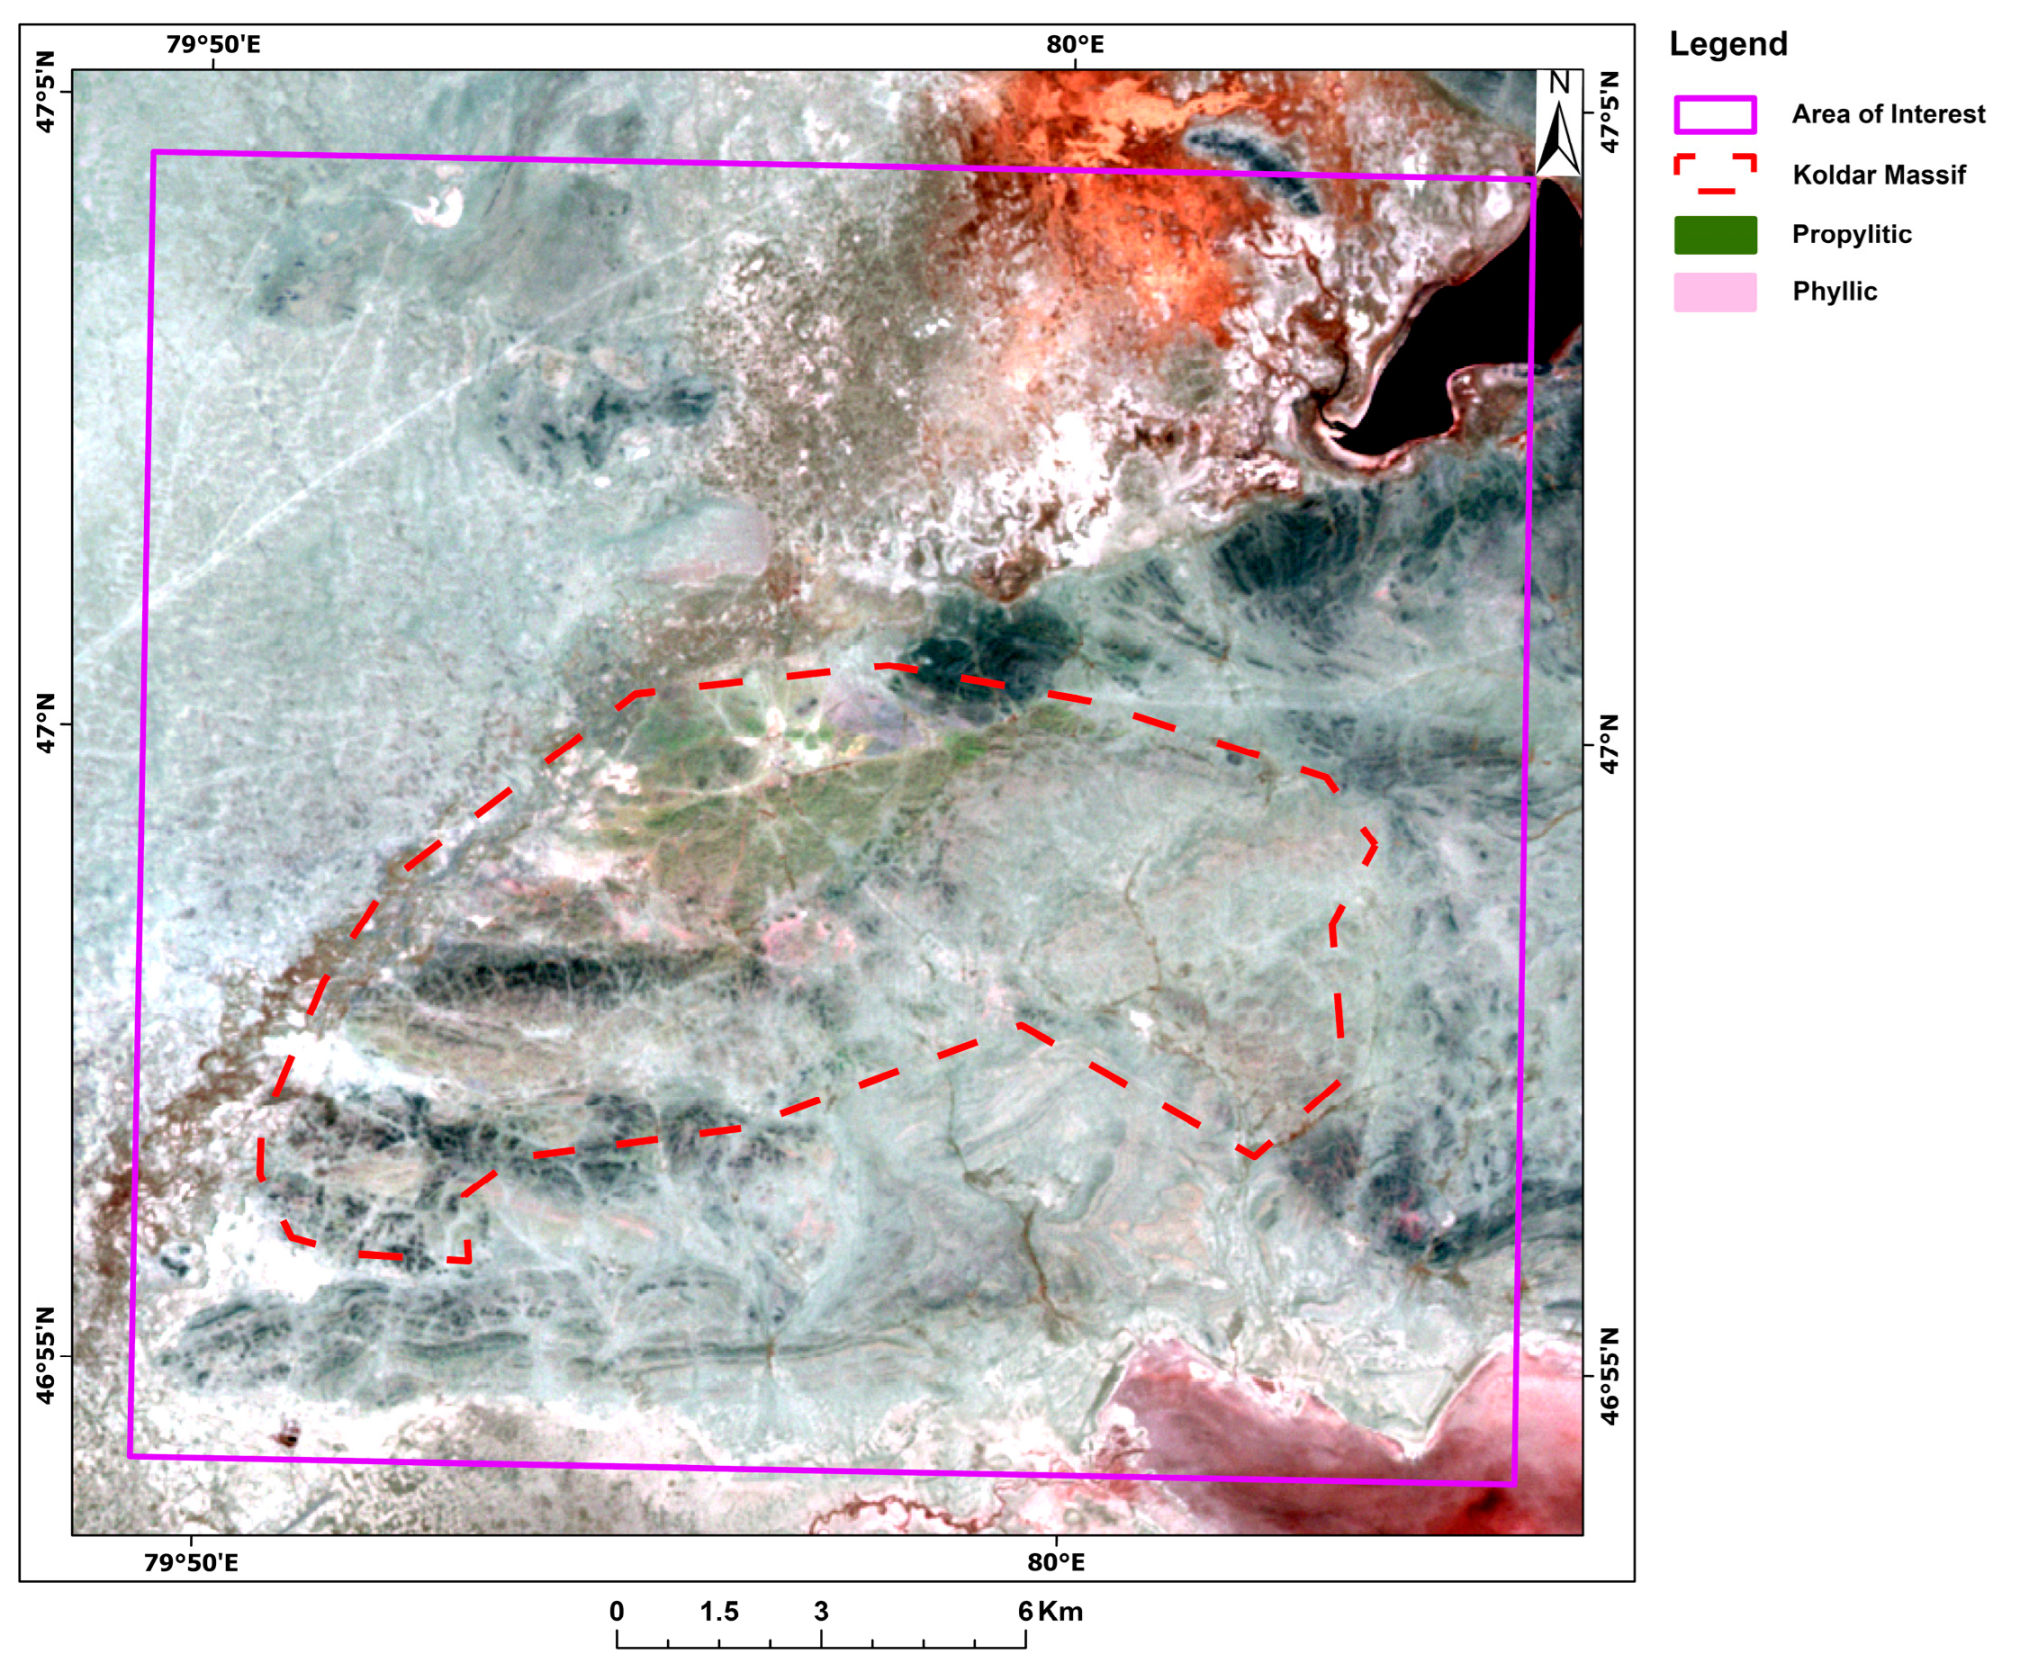Click the bottom 80°E longitude label

1055,1562
